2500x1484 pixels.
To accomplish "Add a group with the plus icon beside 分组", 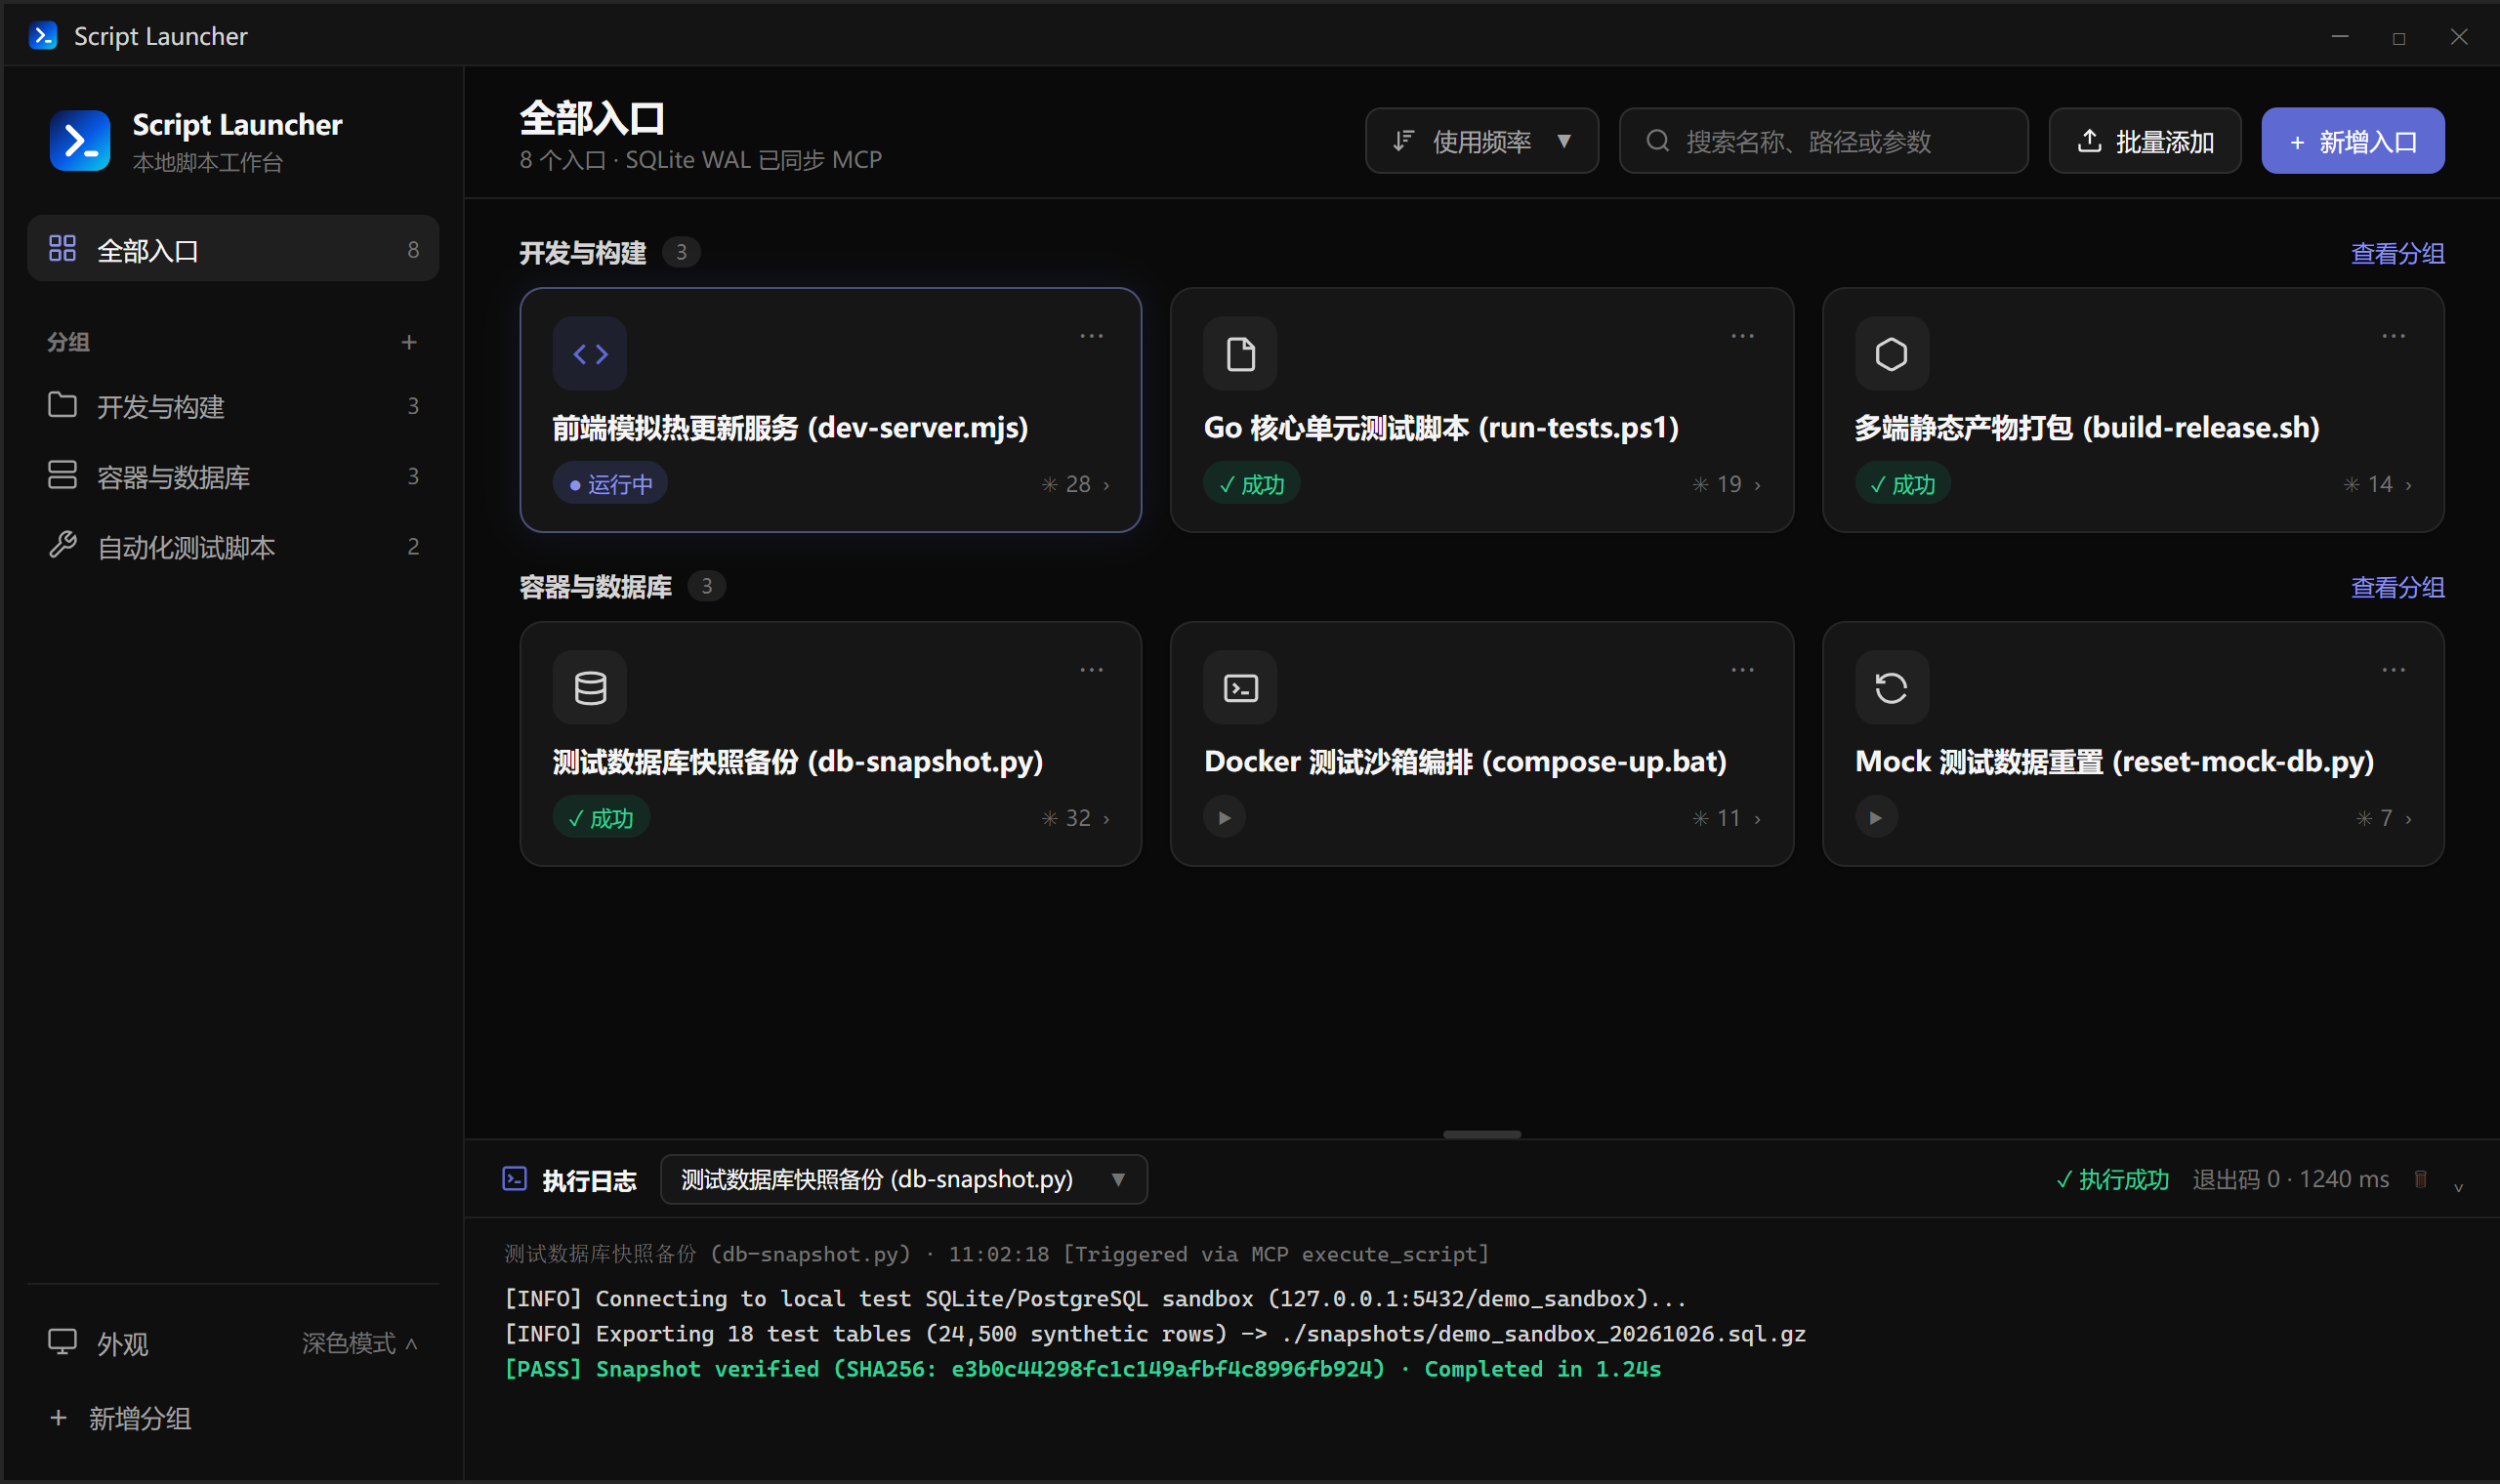I will coord(408,343).
